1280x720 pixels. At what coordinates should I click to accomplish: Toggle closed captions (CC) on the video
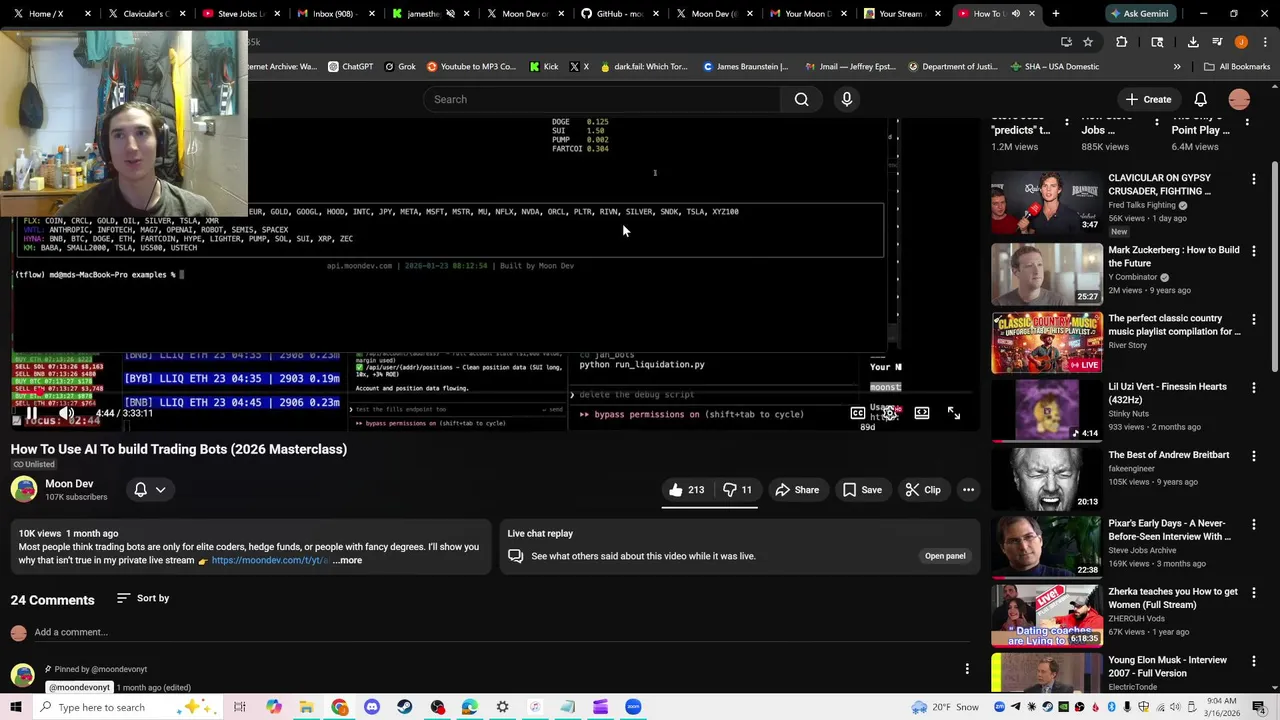point(858,413)
